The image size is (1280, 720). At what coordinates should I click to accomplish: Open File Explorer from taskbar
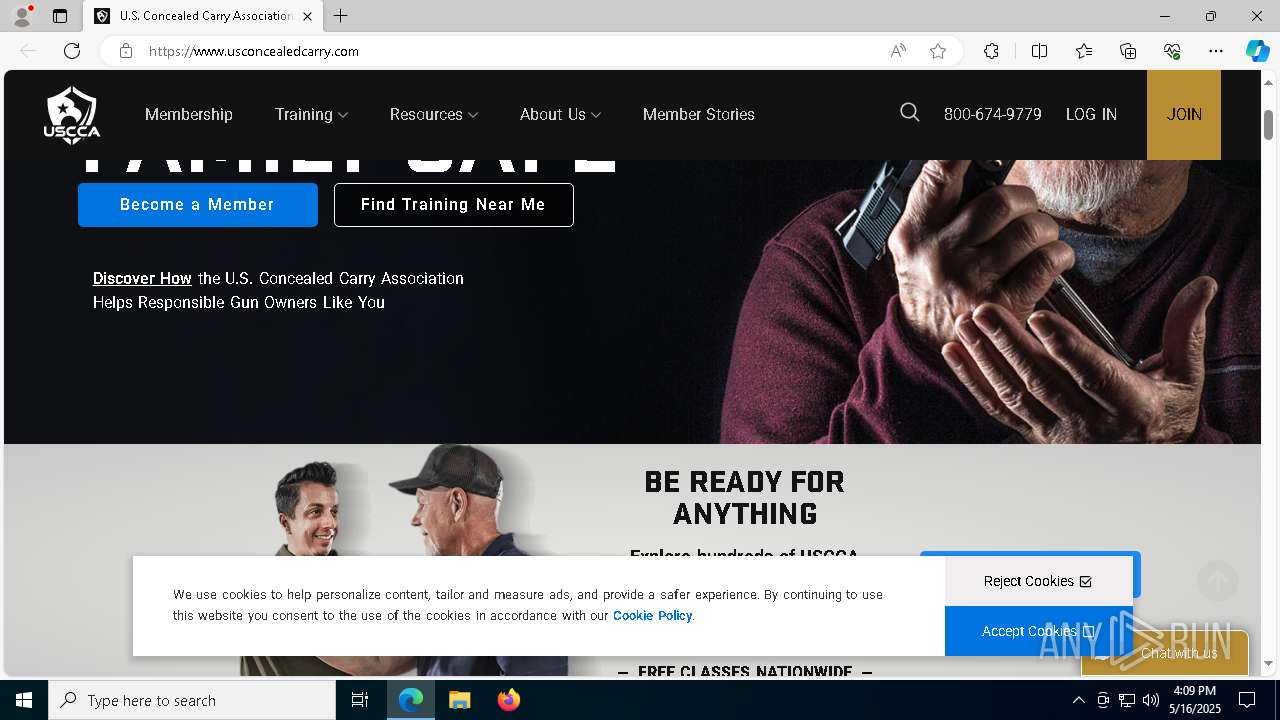[459, 700]
